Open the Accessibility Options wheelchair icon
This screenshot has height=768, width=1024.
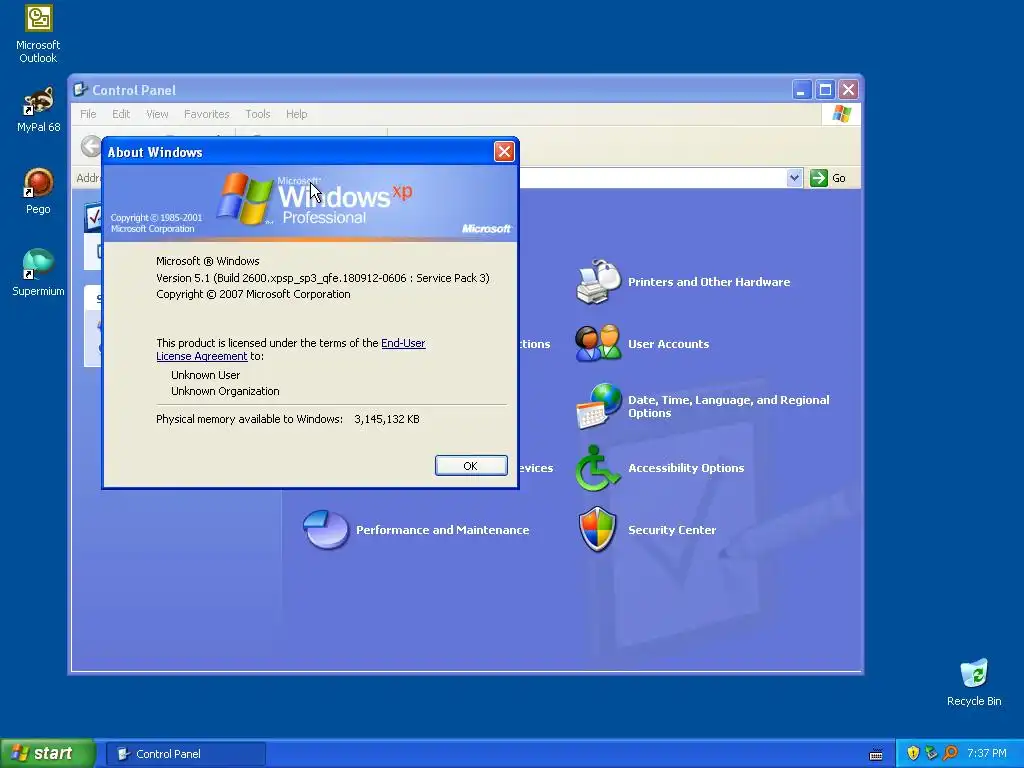click(x=597, y=468)
